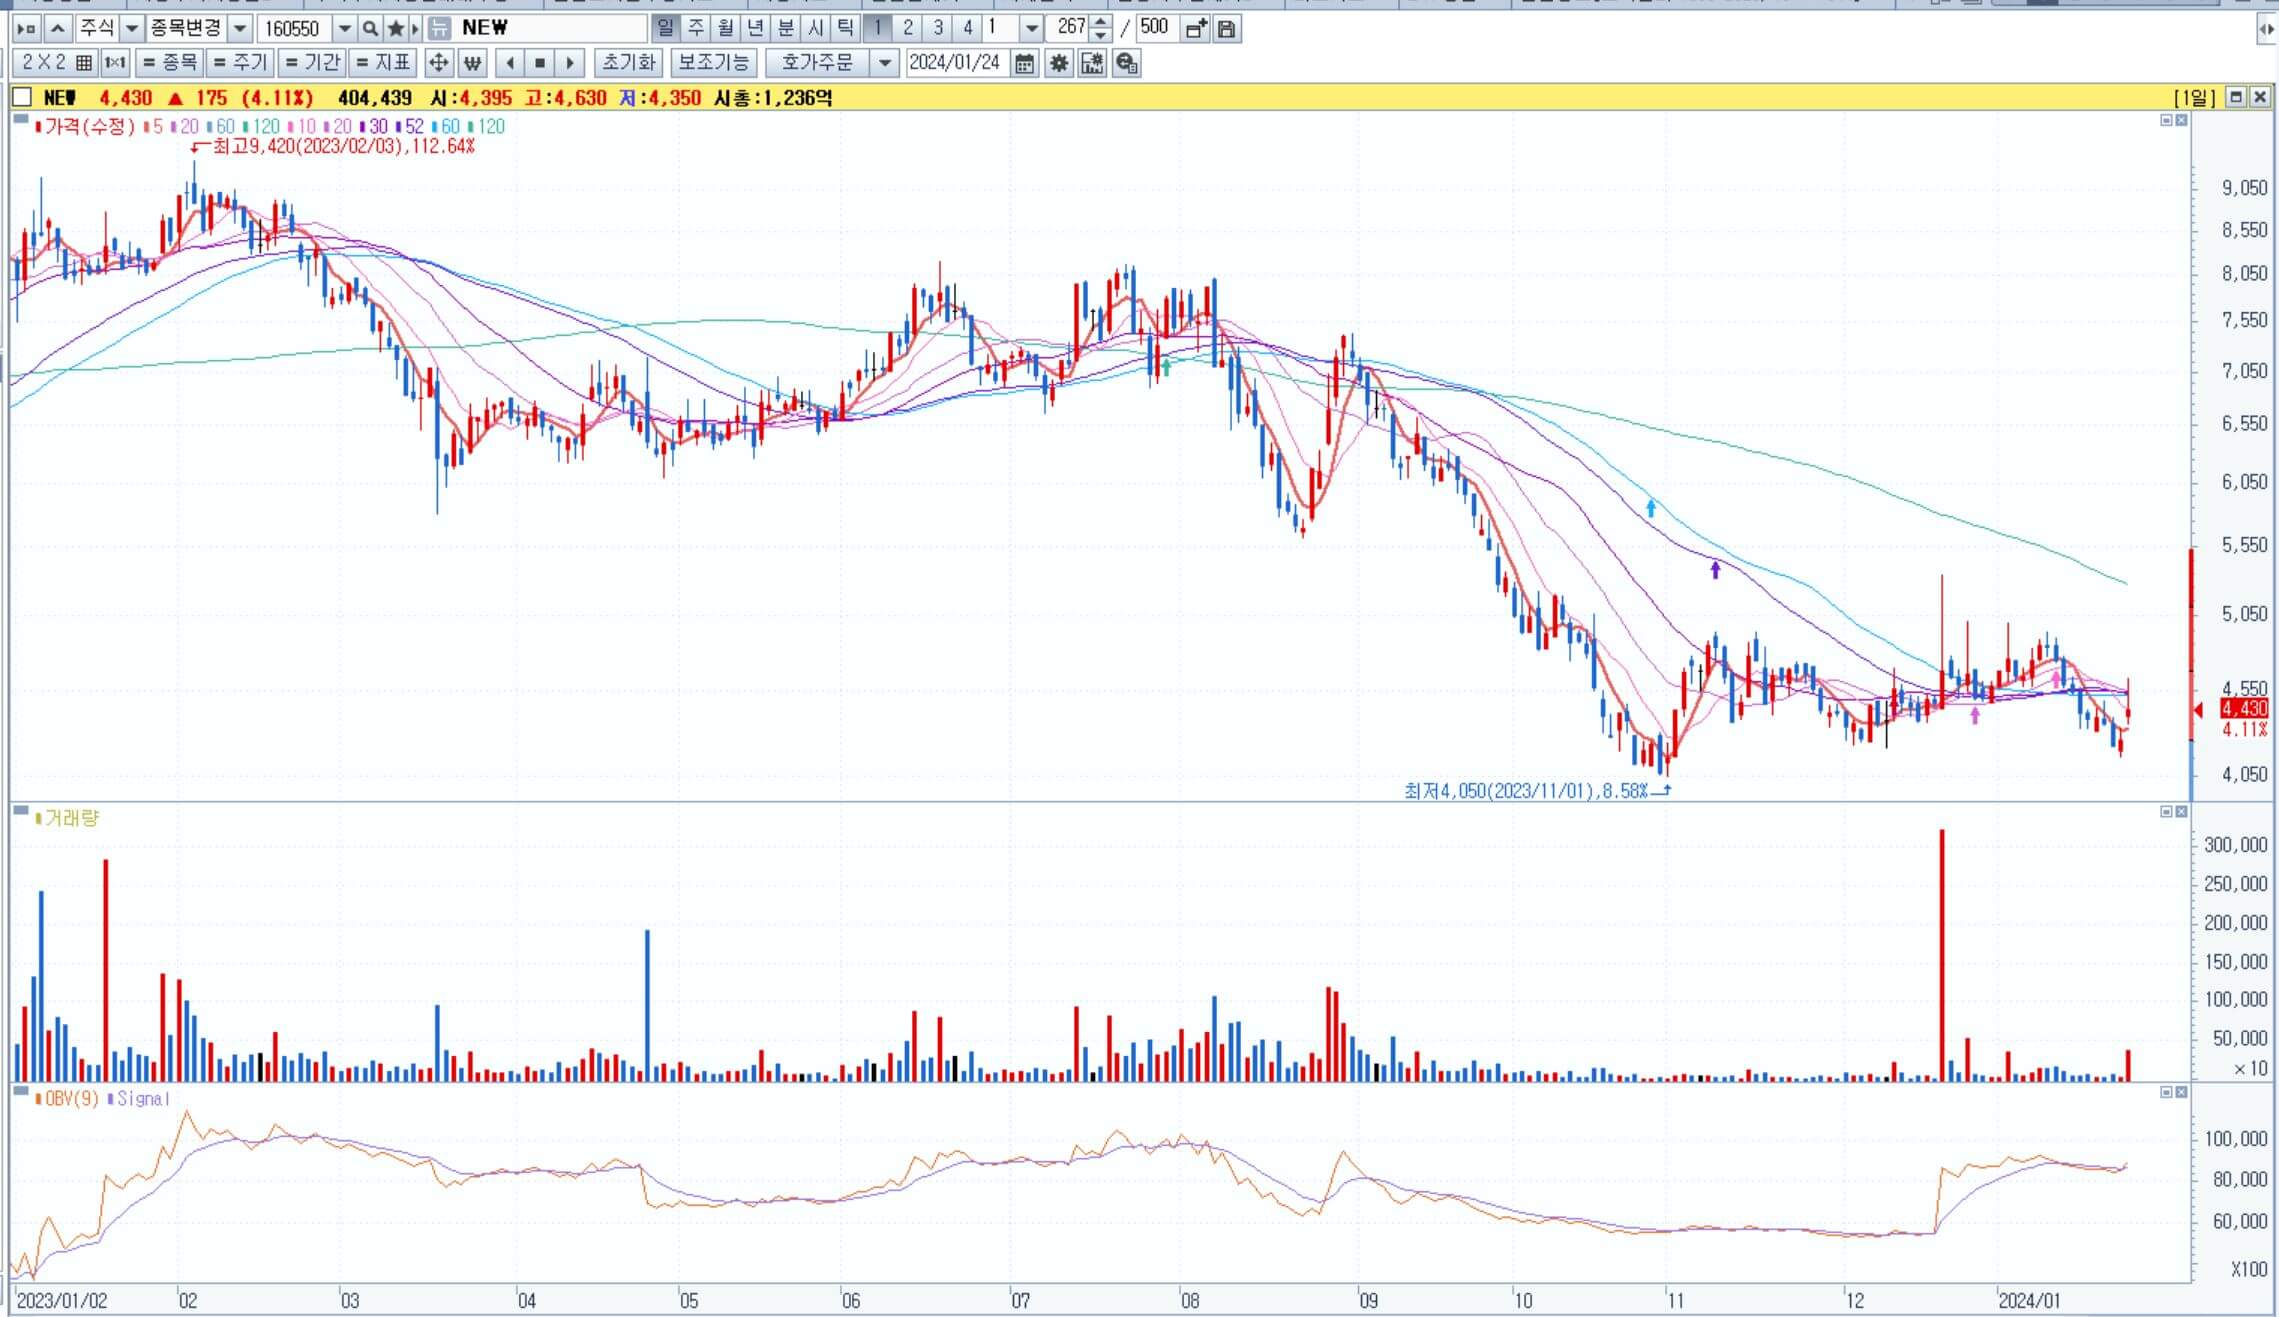Click the red price color swatch in legend

[38, 127]
